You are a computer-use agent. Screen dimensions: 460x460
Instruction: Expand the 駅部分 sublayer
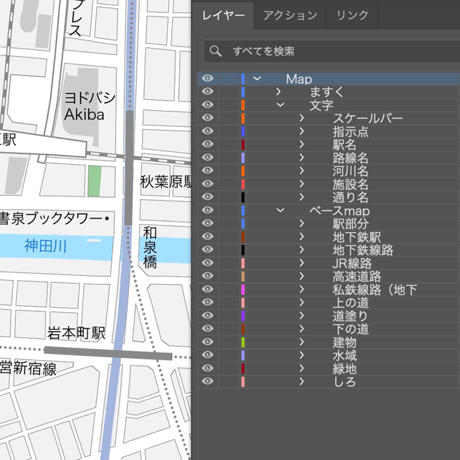coord(302,223)
